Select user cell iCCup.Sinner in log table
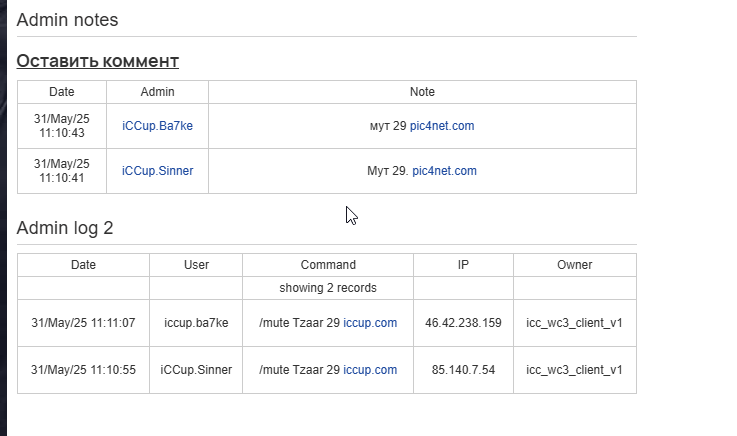The height and width of the screenshot is (436, 737). click(196, 370)
